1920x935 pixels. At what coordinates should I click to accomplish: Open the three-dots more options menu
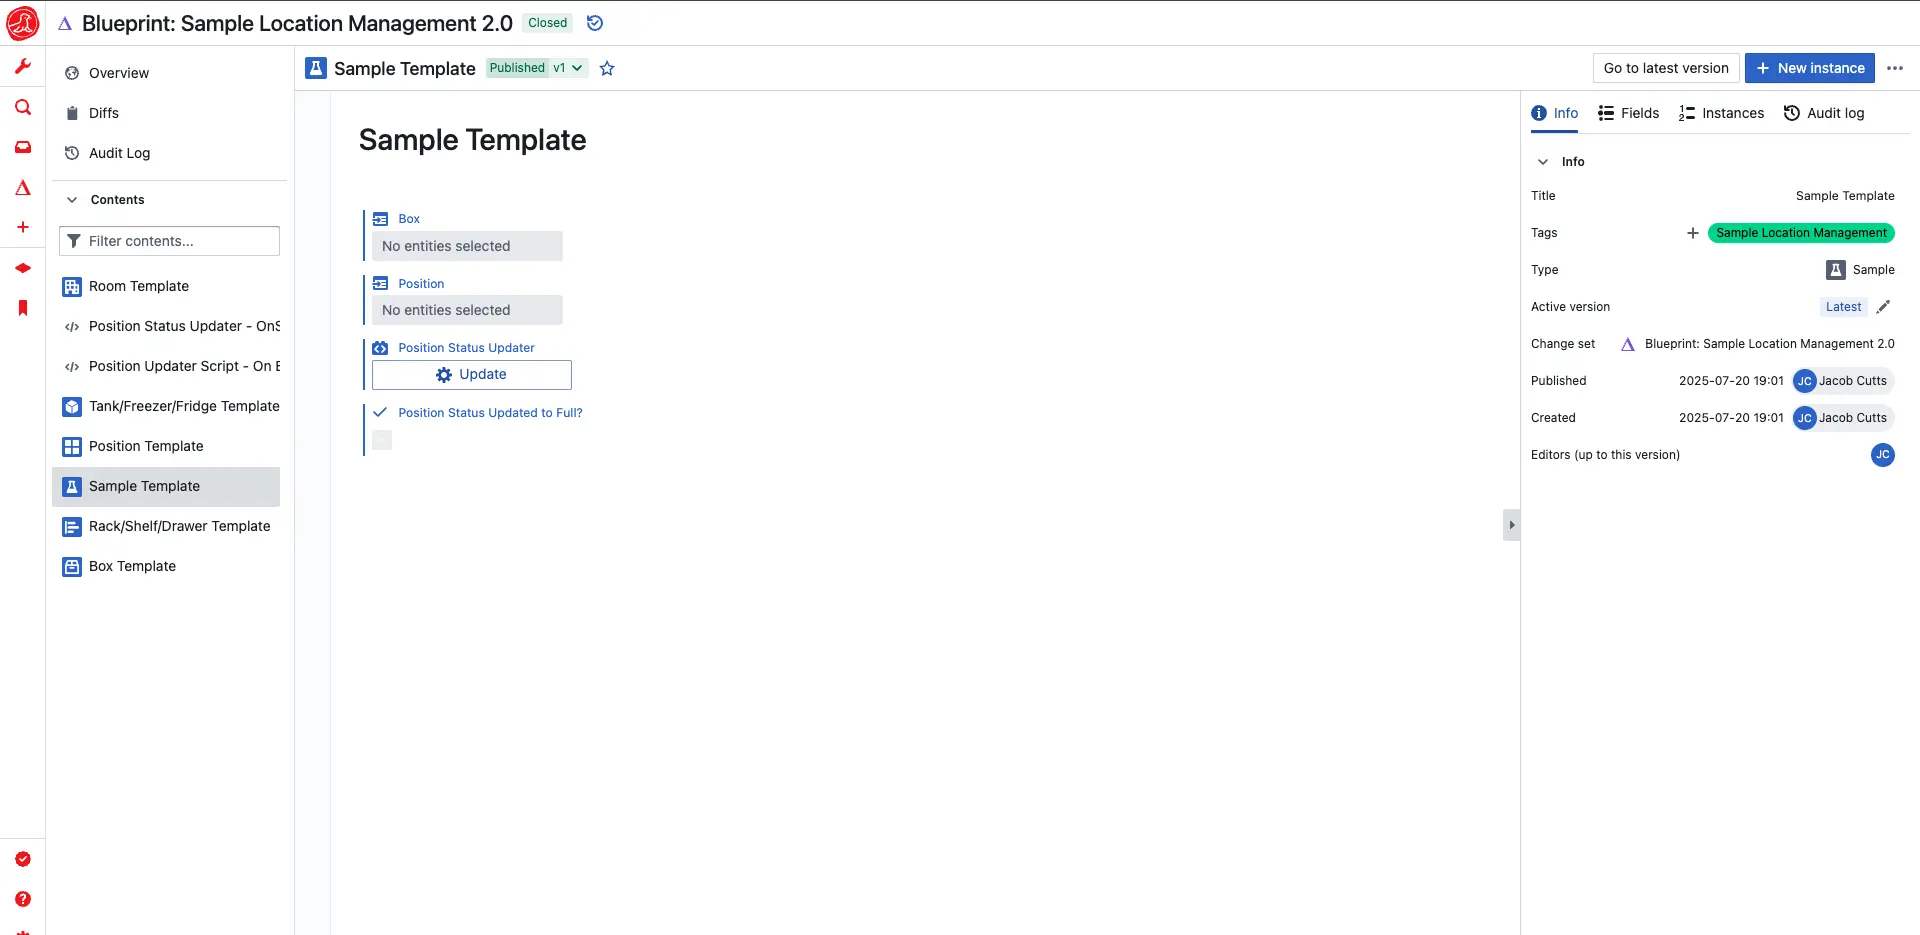(x=1895, y=68)
